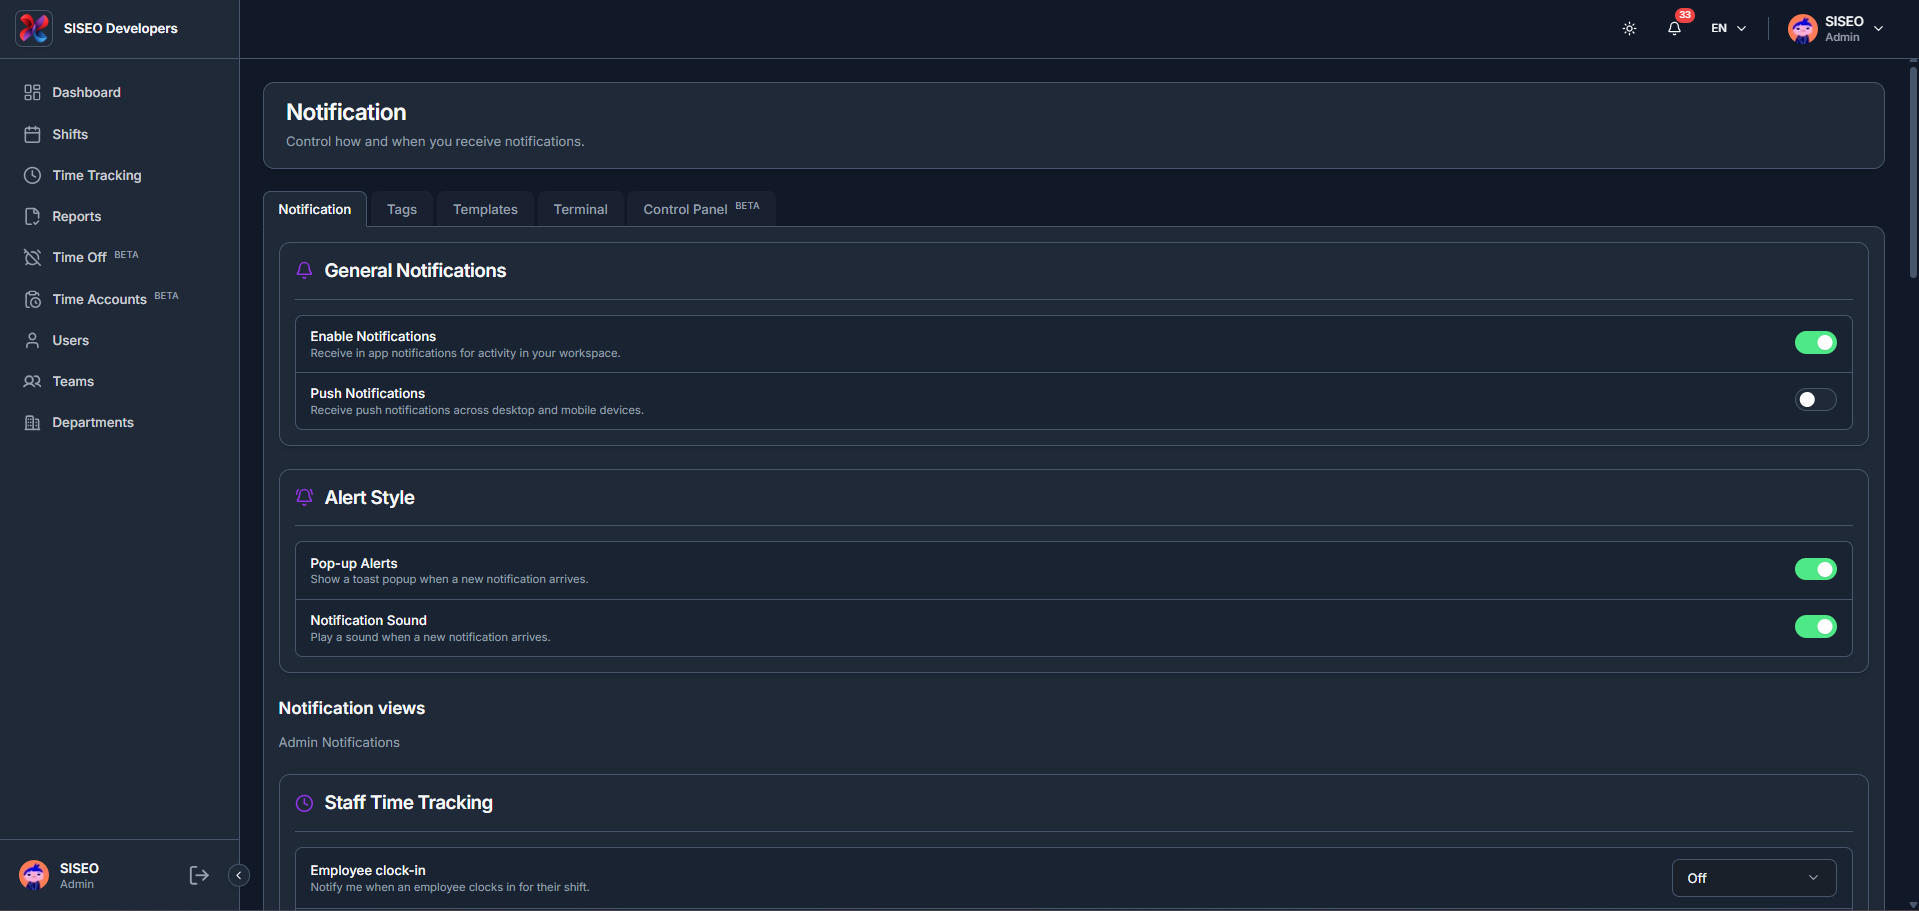This screenshot has height=911, width=1919.
Task: Click the General Notifications heading
Action: (415, 270)
